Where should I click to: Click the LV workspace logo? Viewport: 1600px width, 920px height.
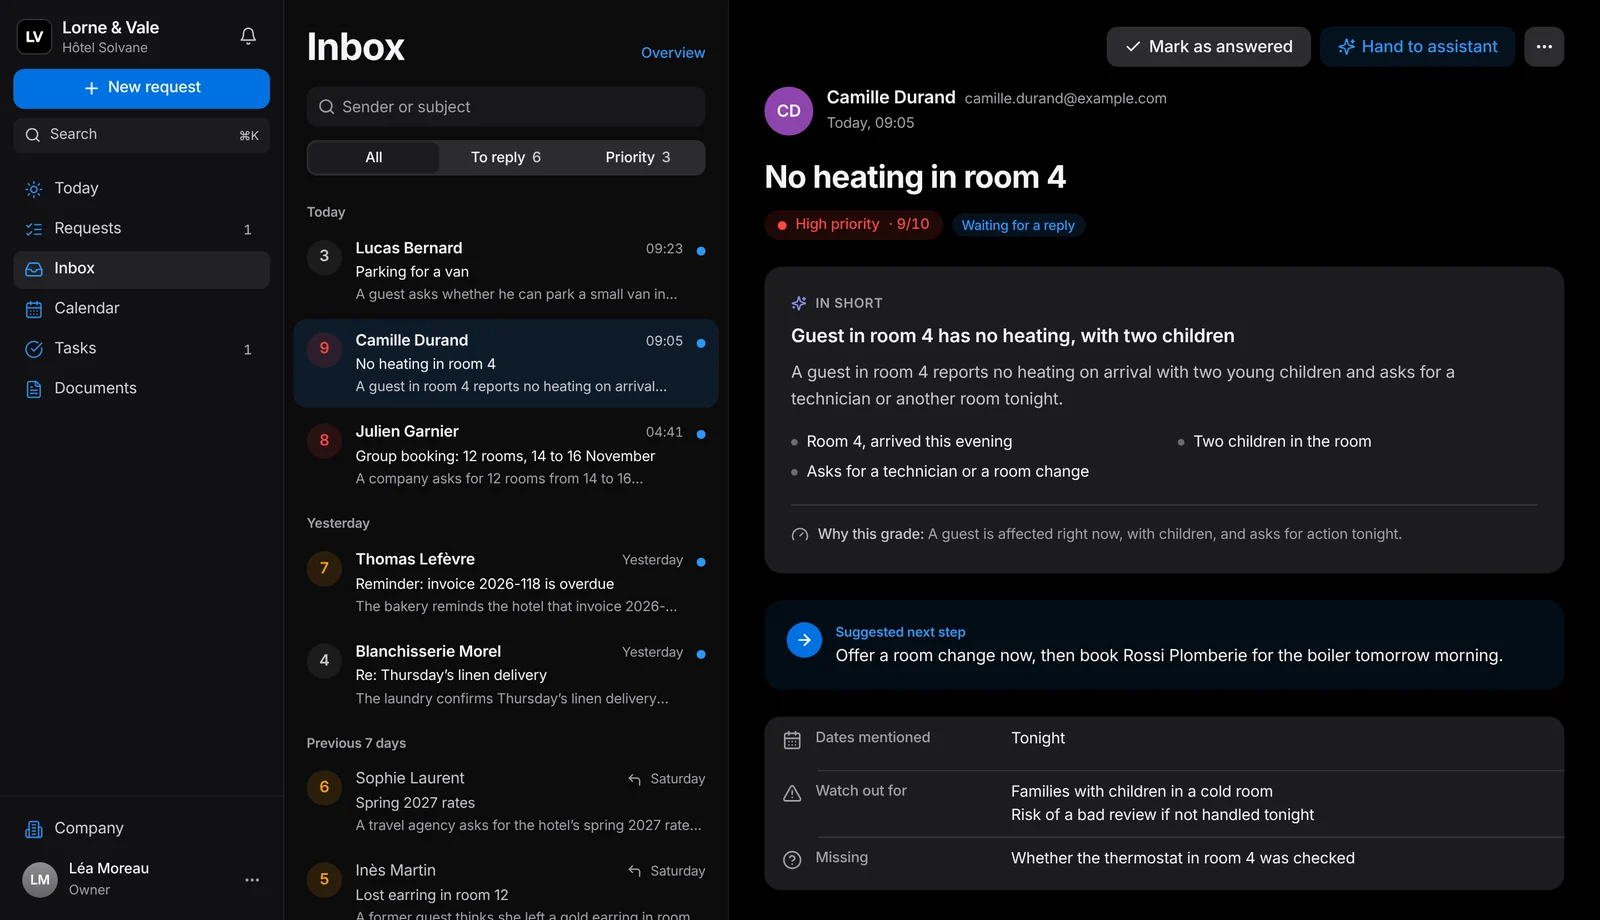click(x=34, y=37)
